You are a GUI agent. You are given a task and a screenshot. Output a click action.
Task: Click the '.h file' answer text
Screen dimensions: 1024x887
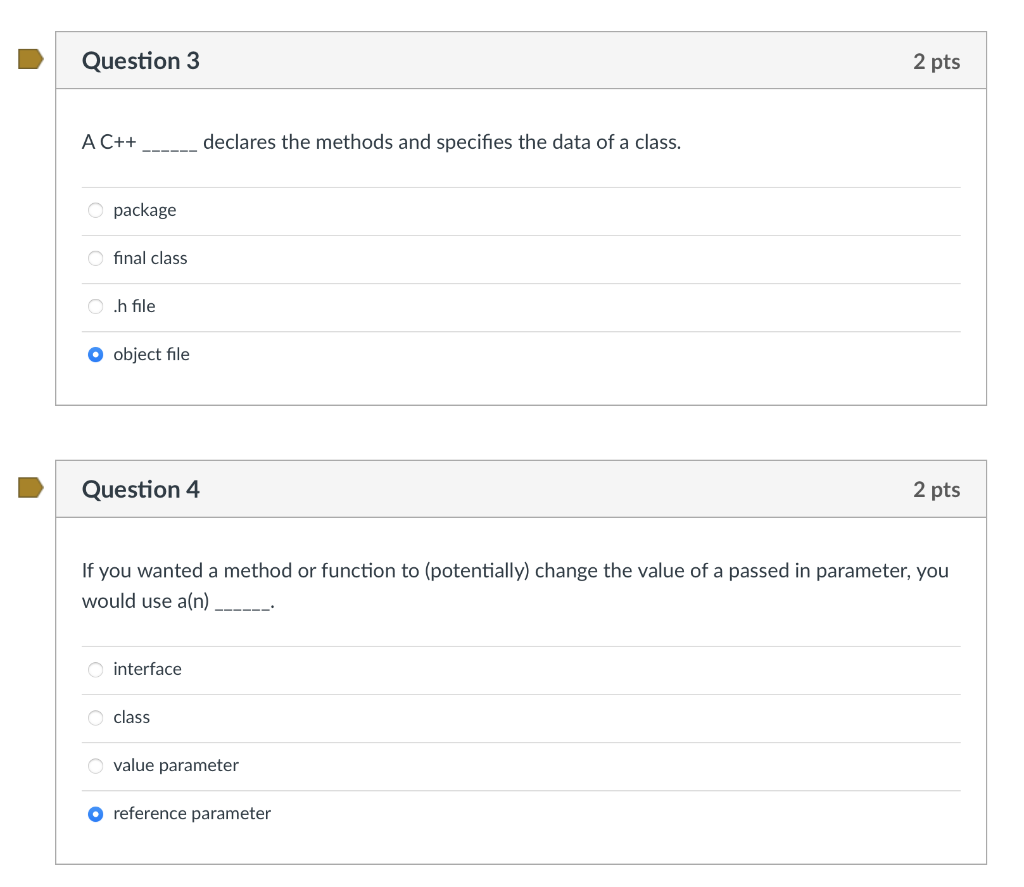[135, 306]
